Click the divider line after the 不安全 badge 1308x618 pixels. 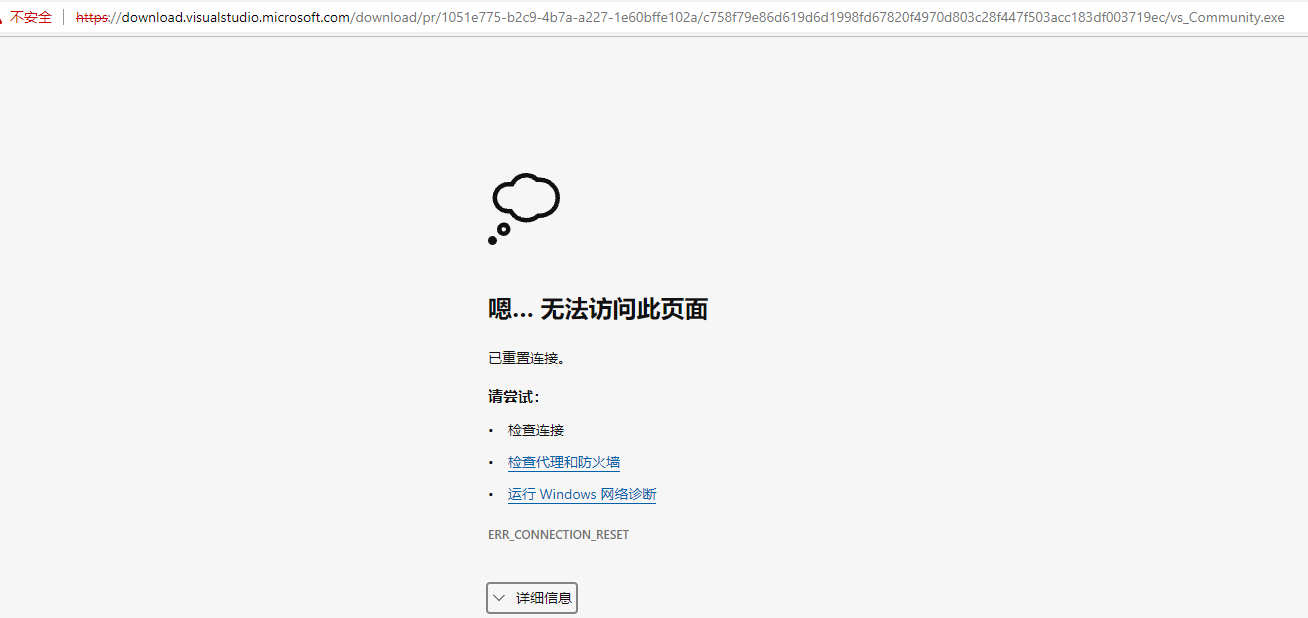(x=62, y=17)
